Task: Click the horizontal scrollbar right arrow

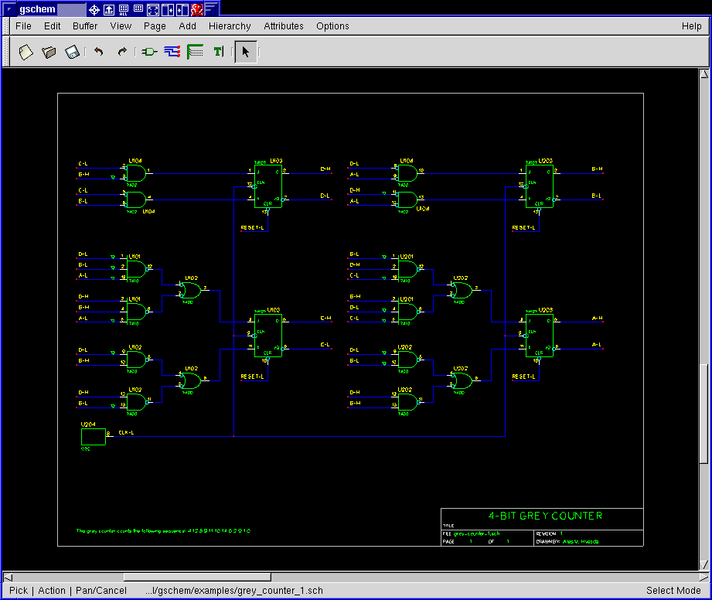Action: (703, 577)
